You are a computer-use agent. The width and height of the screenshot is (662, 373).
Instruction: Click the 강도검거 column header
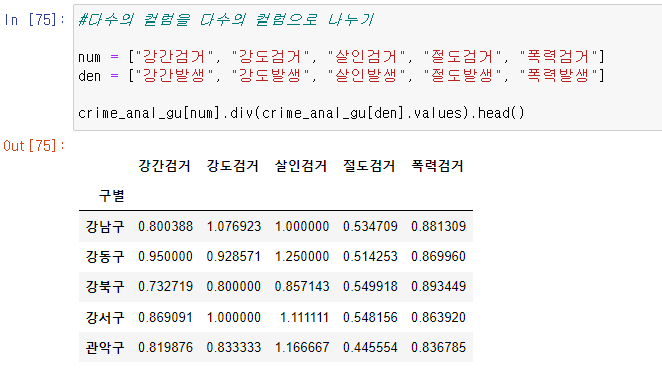point(233,166)
